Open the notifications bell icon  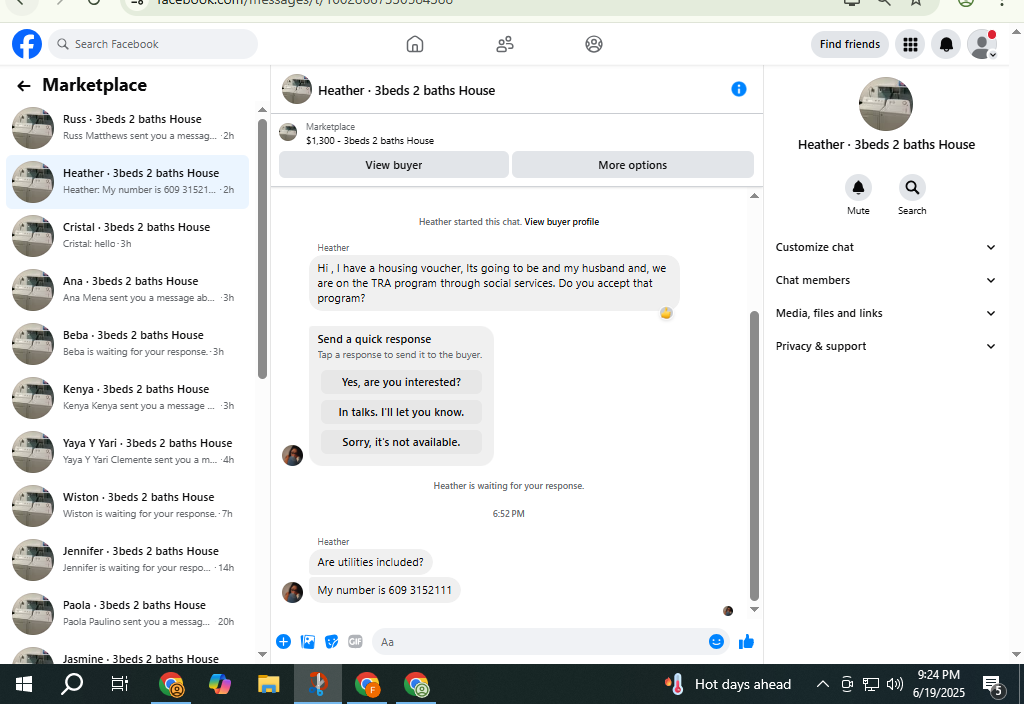coord(946,44)
